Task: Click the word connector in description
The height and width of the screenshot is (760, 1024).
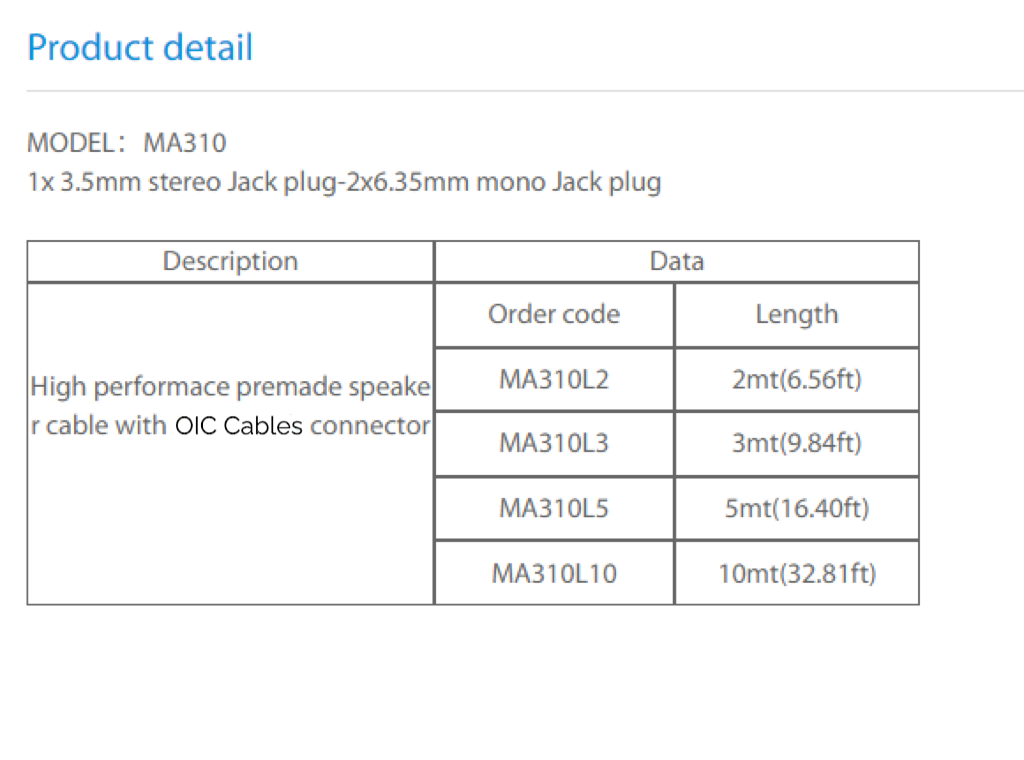Action: click(x=370, y=426)
